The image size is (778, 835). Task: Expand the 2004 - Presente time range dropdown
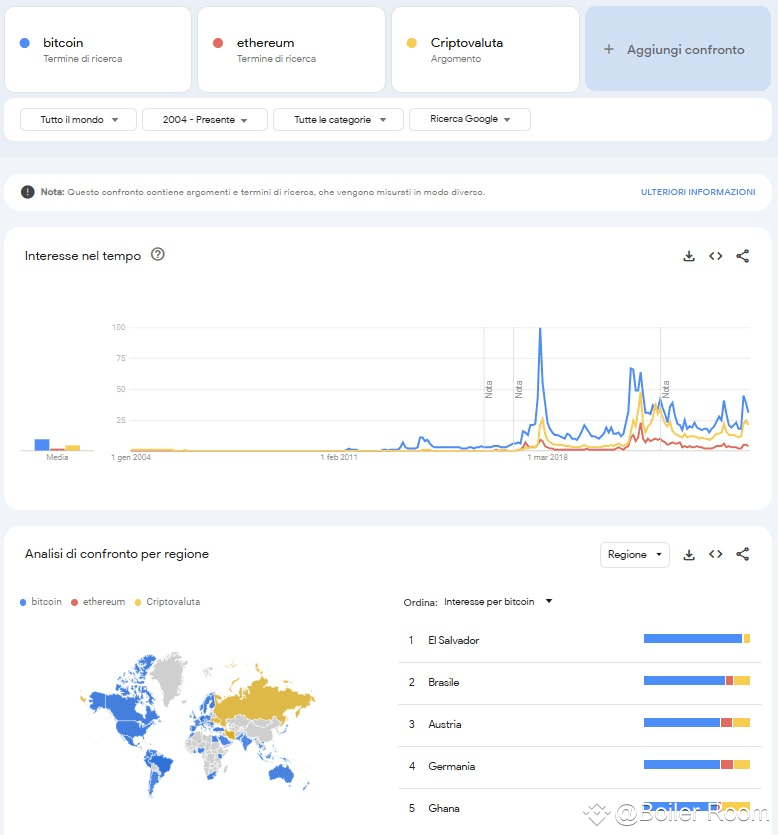(204, 119)
